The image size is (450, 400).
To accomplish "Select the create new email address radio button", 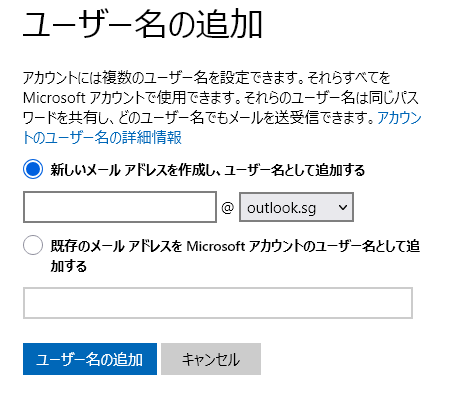I will pos(33,169).
